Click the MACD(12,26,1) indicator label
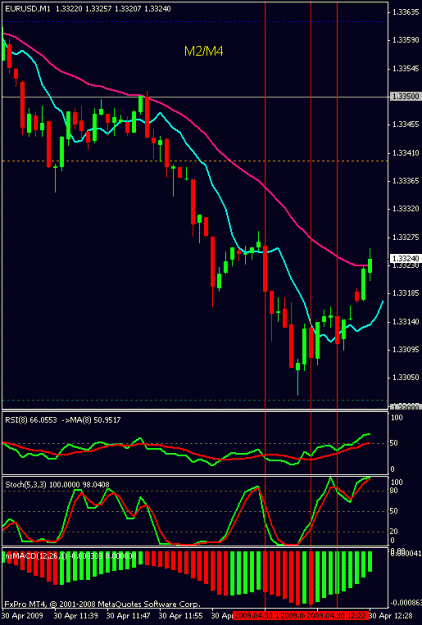 71,556
